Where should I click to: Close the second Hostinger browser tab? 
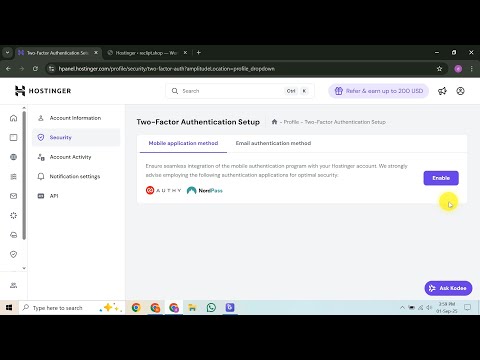coord(185,53)
